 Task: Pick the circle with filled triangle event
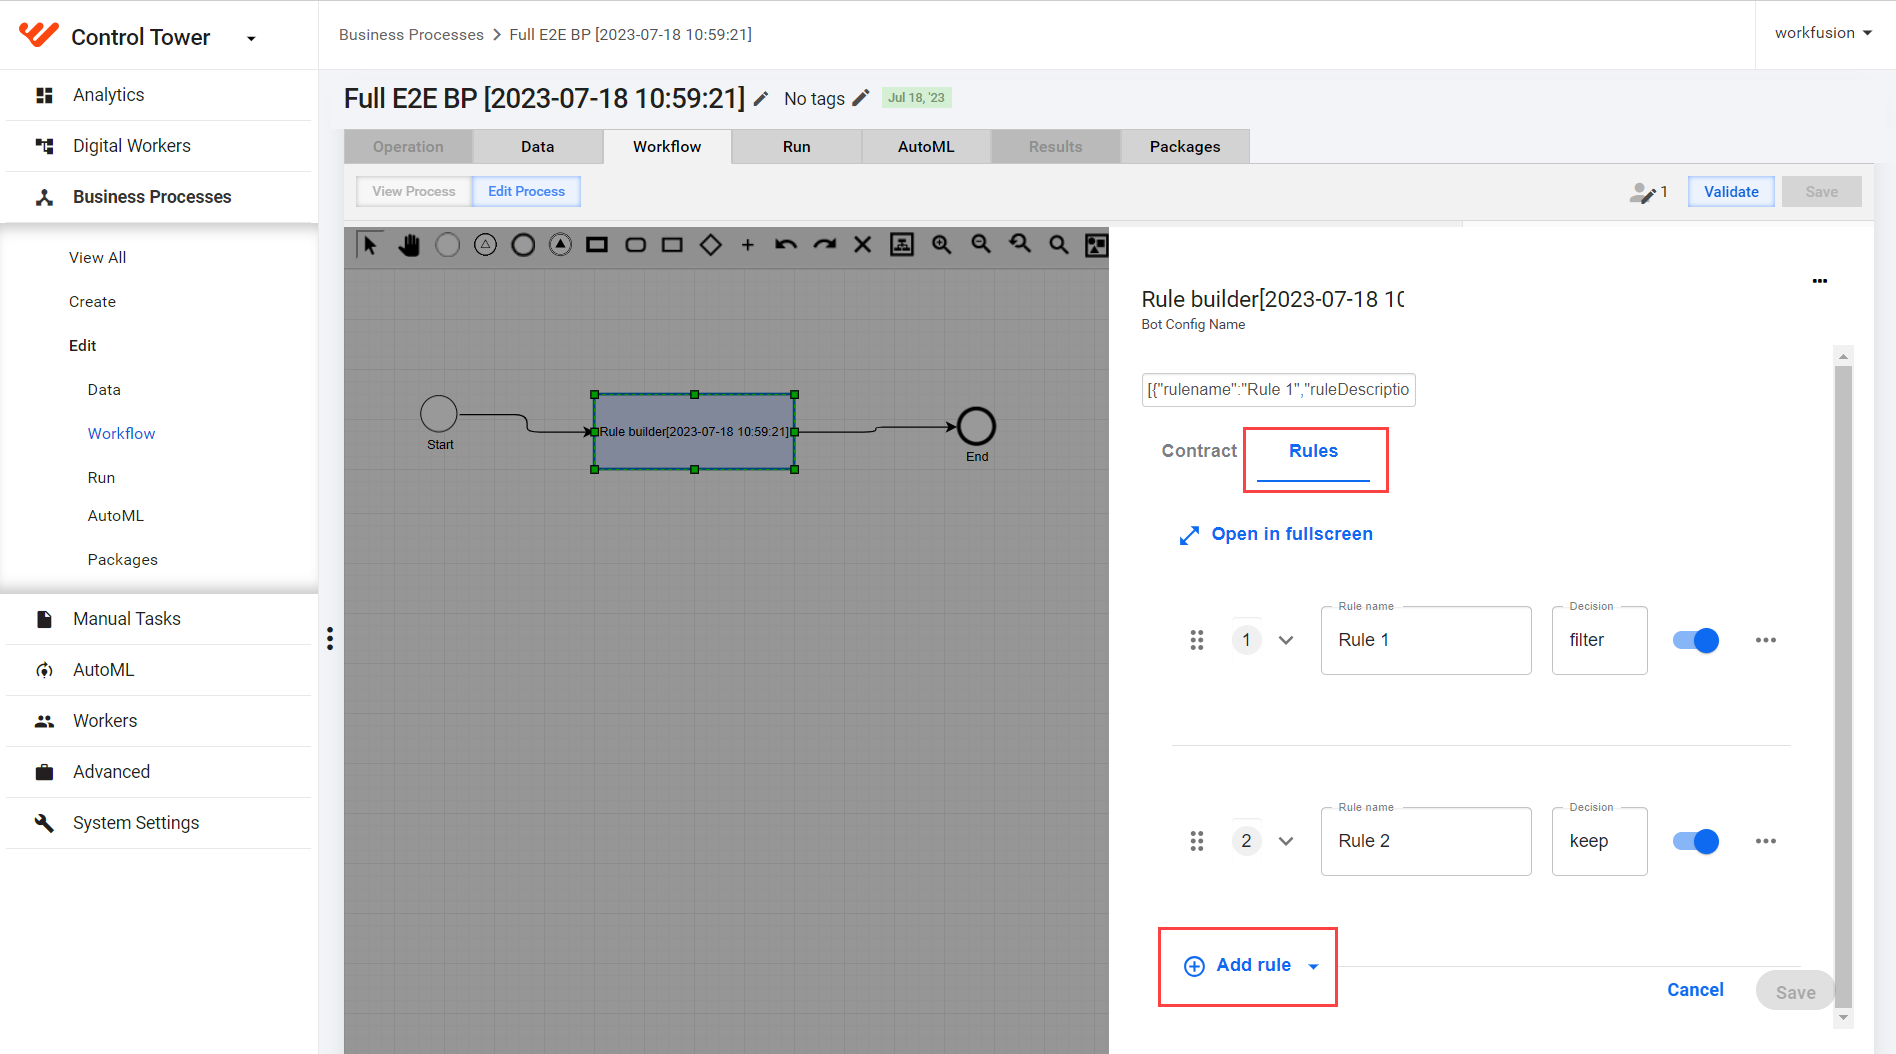pyautogui.click(x=561, y=245)
